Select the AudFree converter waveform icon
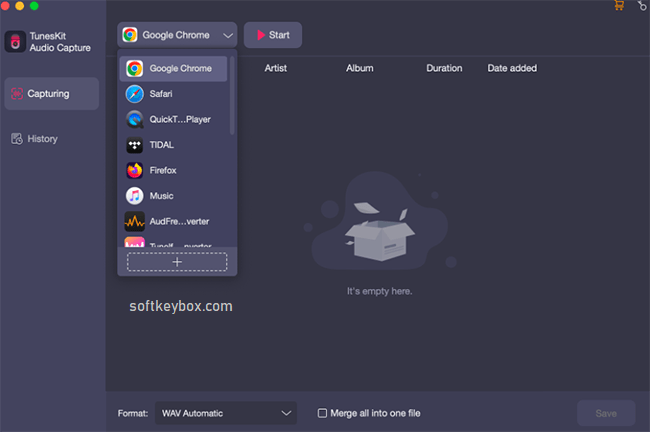 134,221
